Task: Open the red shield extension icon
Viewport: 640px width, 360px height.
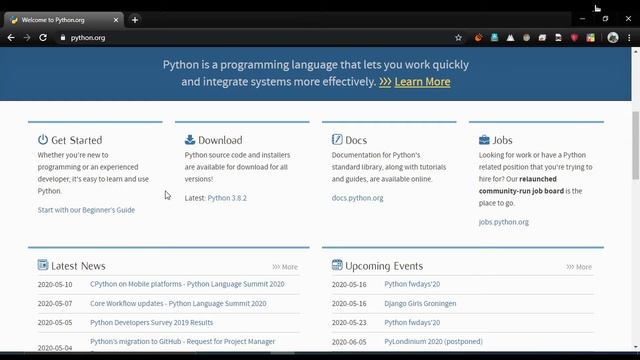Action: (574, 38)
